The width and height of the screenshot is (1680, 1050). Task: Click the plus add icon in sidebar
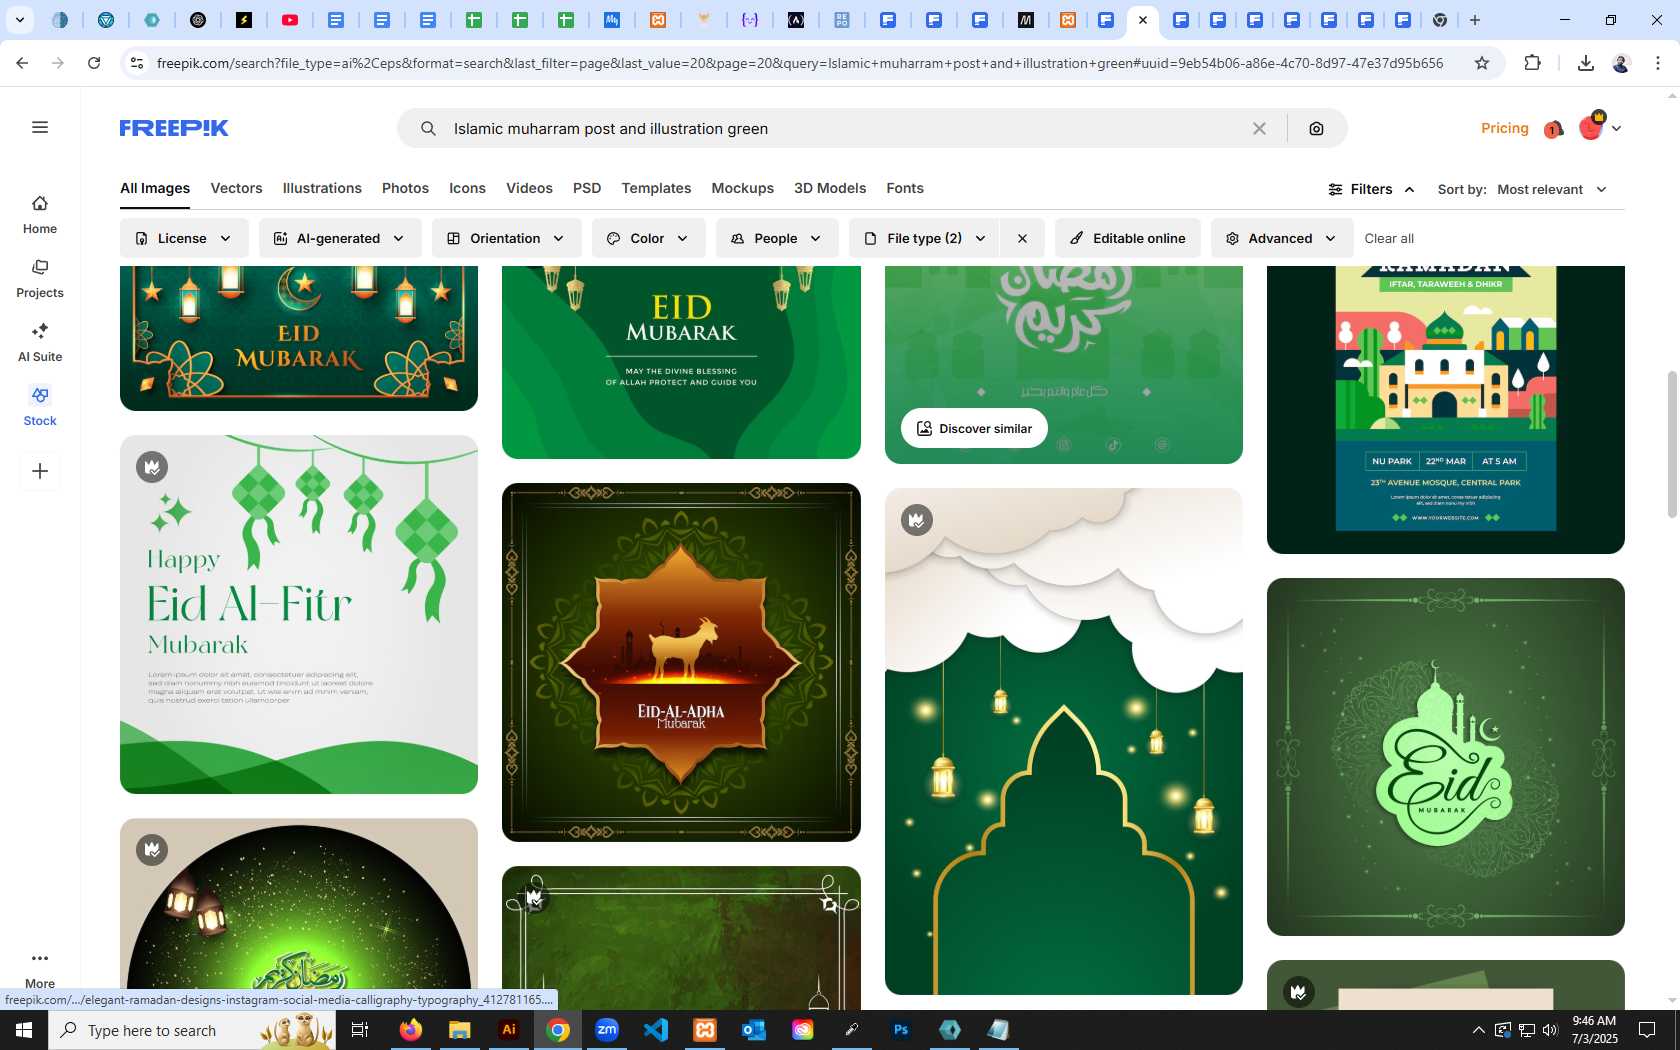coord(40,471)
